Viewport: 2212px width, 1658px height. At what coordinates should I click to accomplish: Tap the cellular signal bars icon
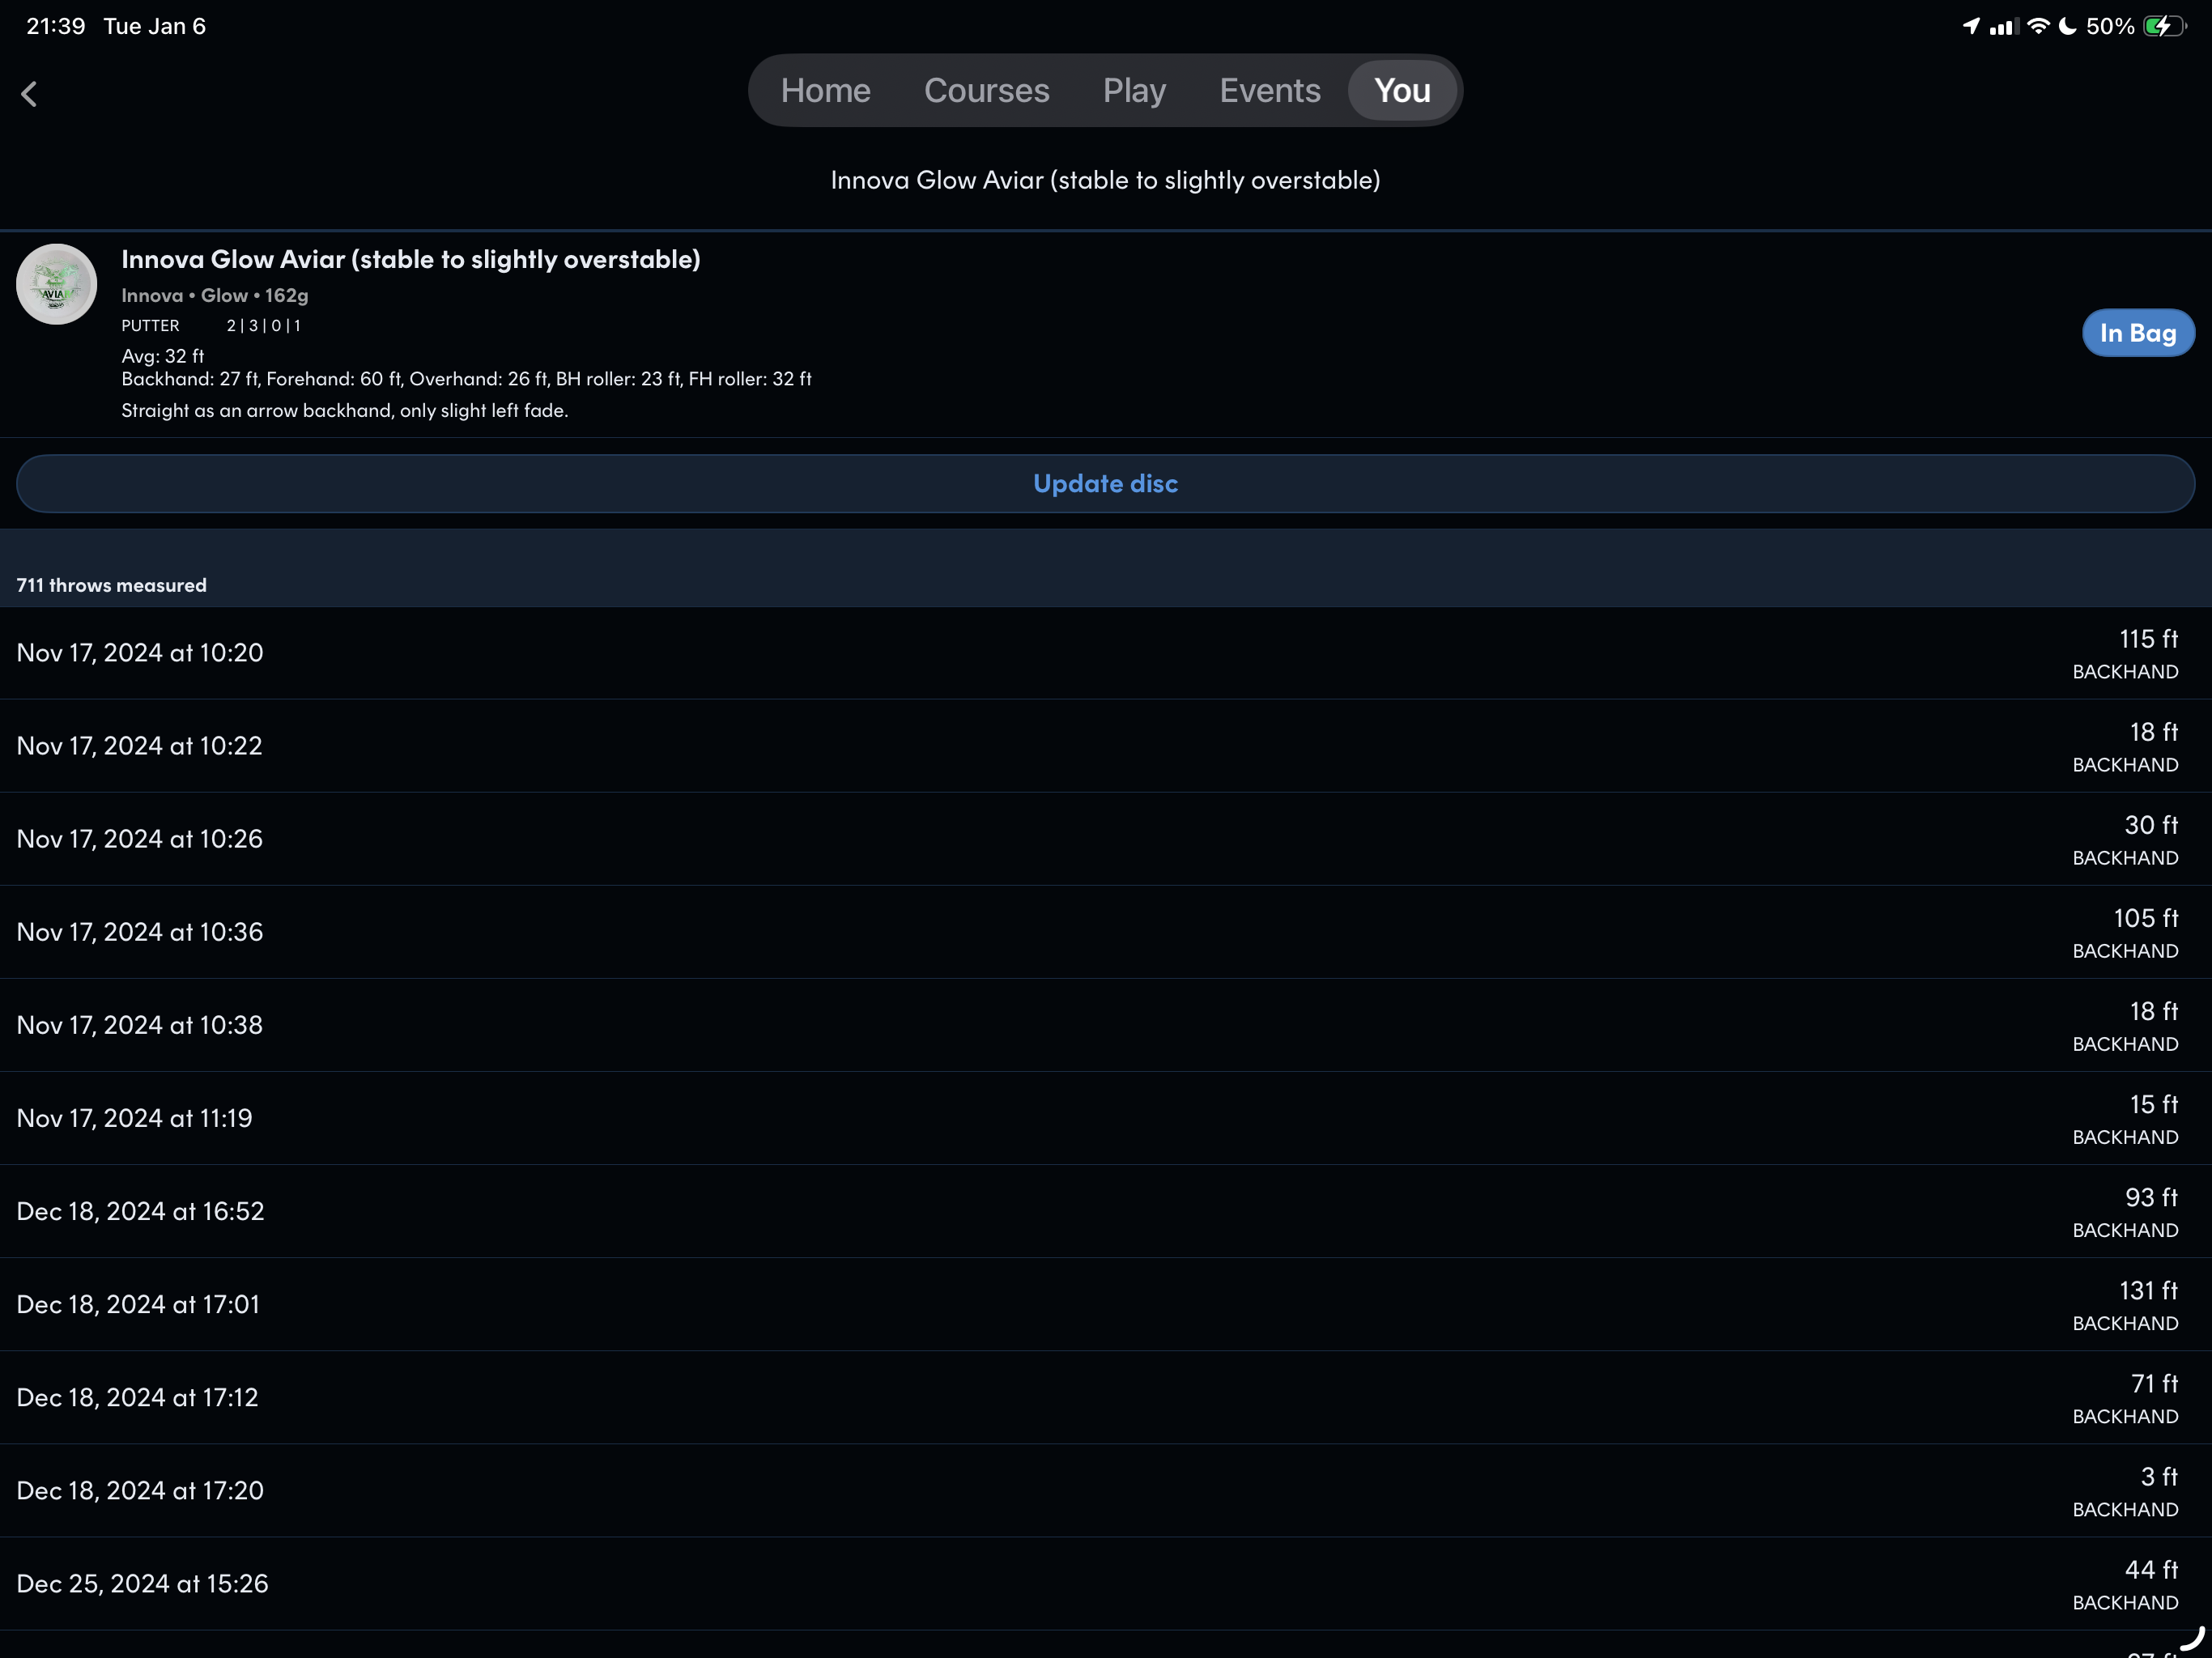tap(2003, 27)
